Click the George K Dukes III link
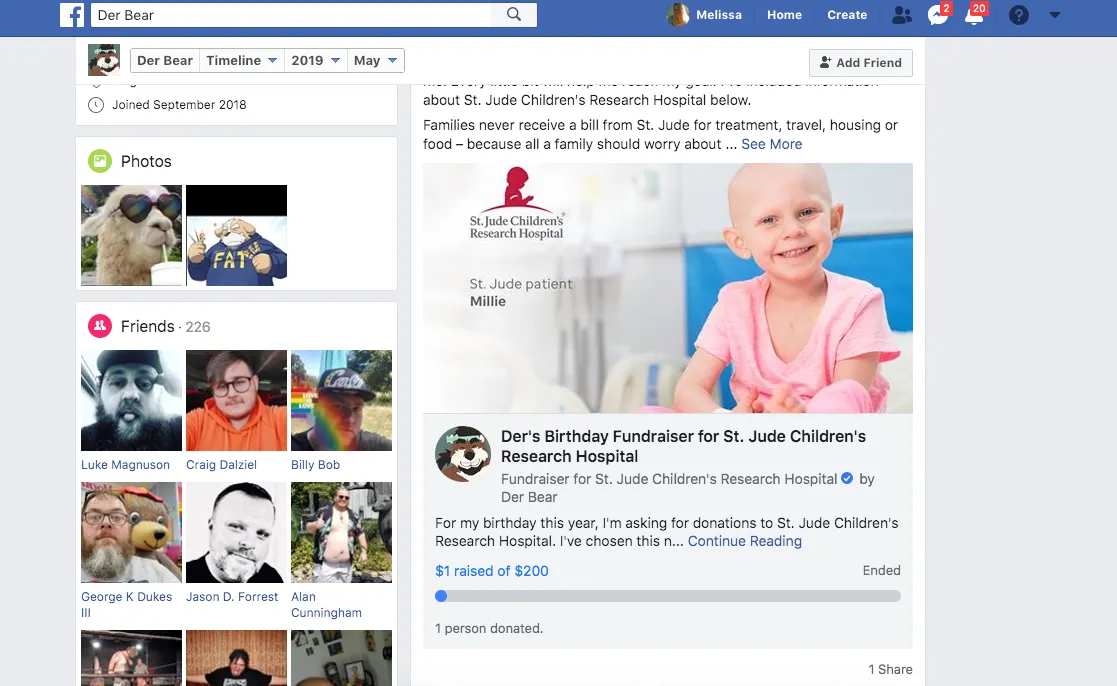1117x686 pixels. (127, 604)
